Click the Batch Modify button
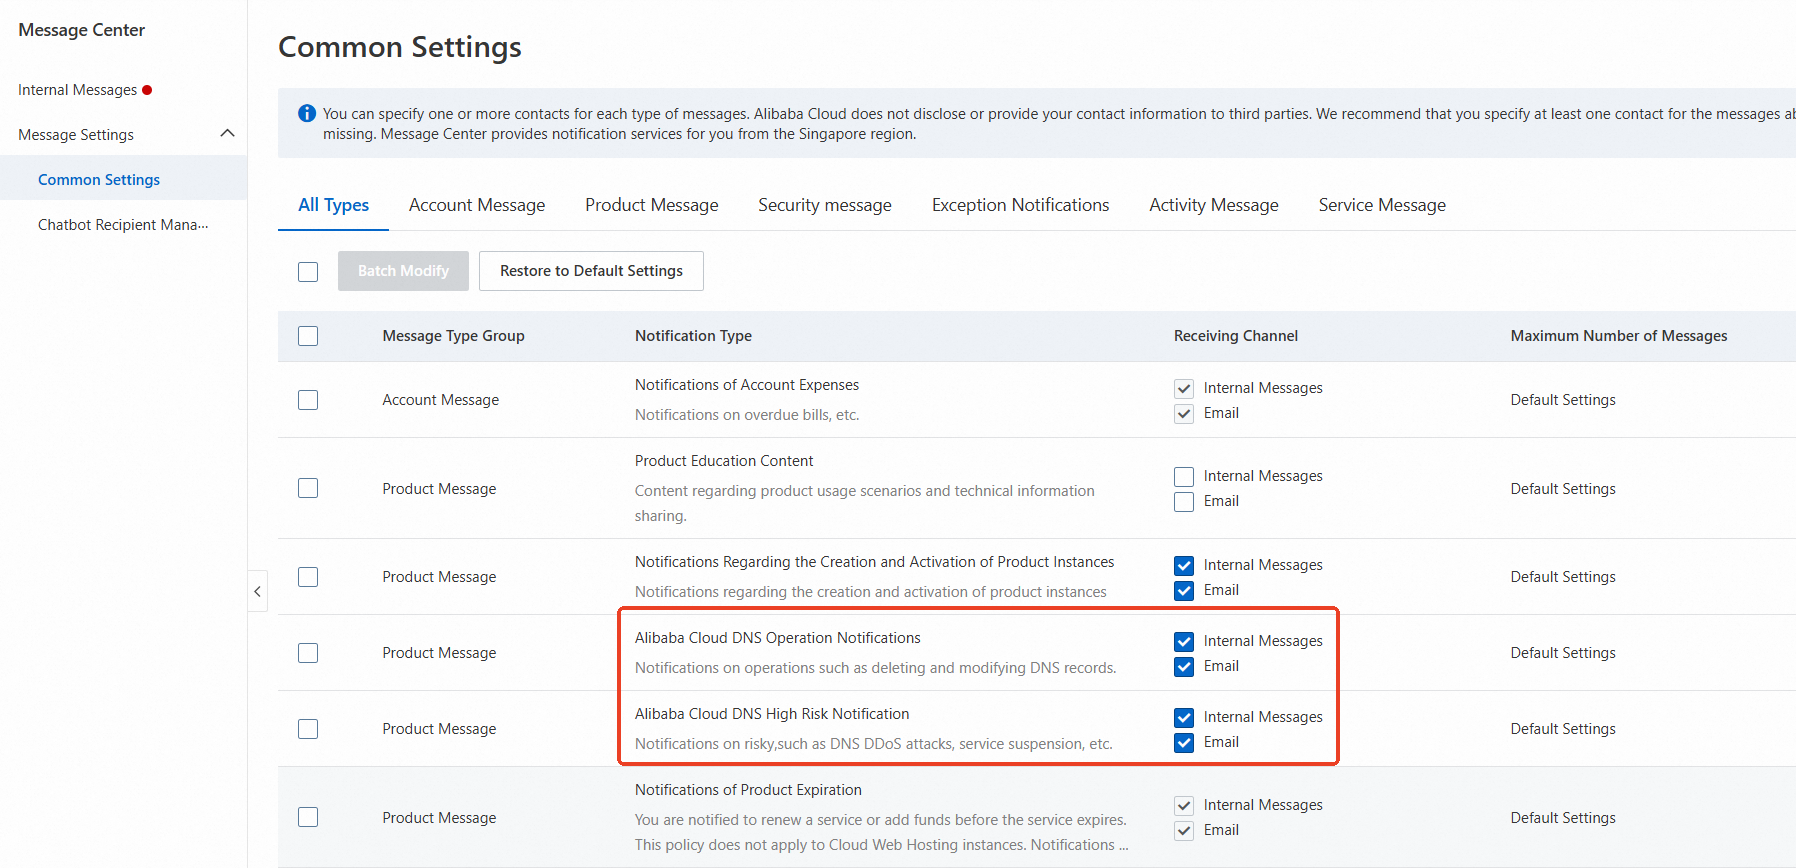This screenshot has width=1796, height=868. point(403,271)
